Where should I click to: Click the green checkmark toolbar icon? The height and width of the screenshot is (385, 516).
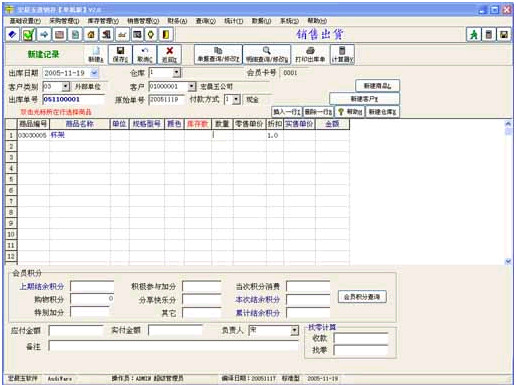tap(28, 34)
